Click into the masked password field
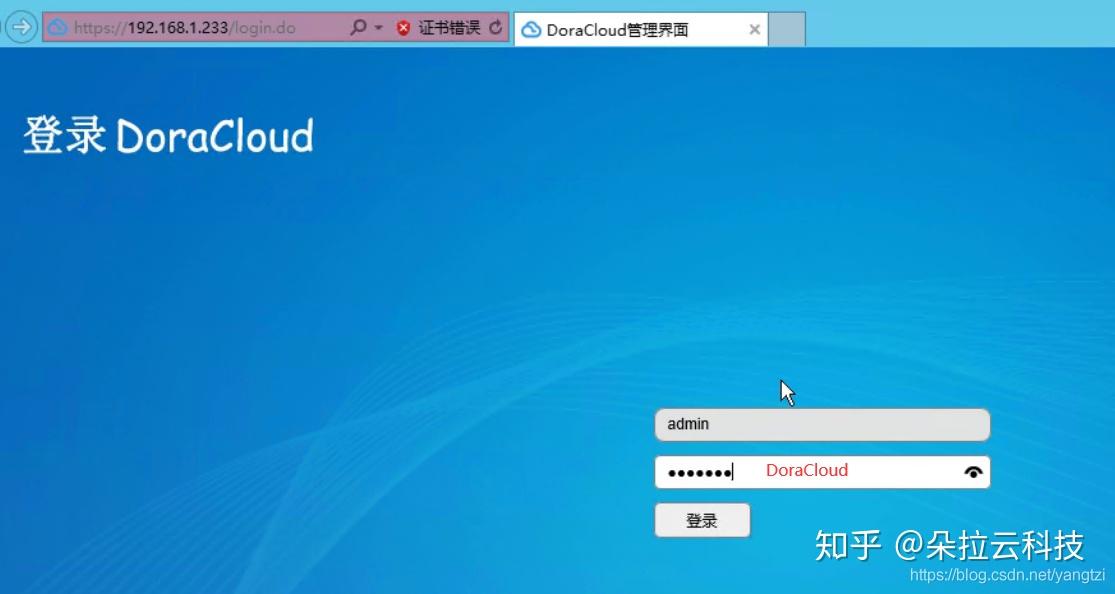 coord(822,472)
